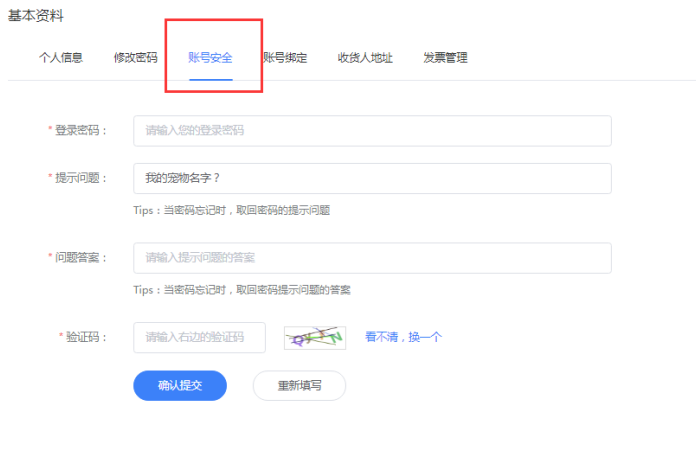Viewport: 696px width, 468px height.
Task: Click the 问题答案 field label
Action: (x=80, y=258)
